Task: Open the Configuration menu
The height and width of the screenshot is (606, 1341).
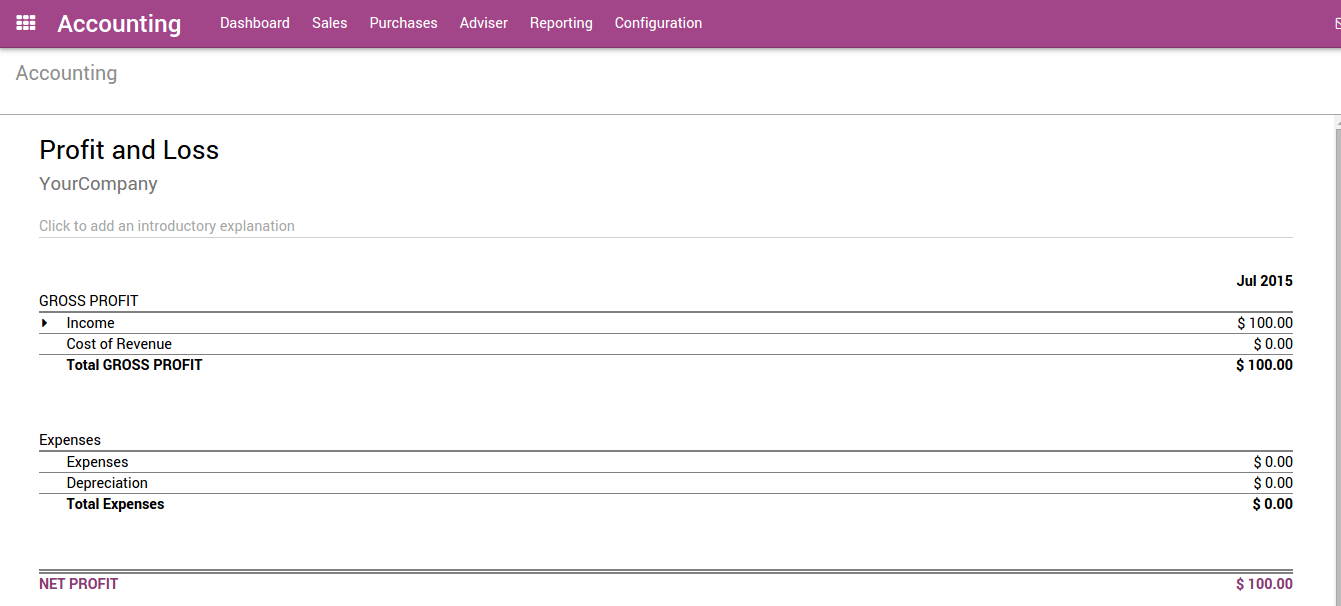Action: (x=658, y=22)
